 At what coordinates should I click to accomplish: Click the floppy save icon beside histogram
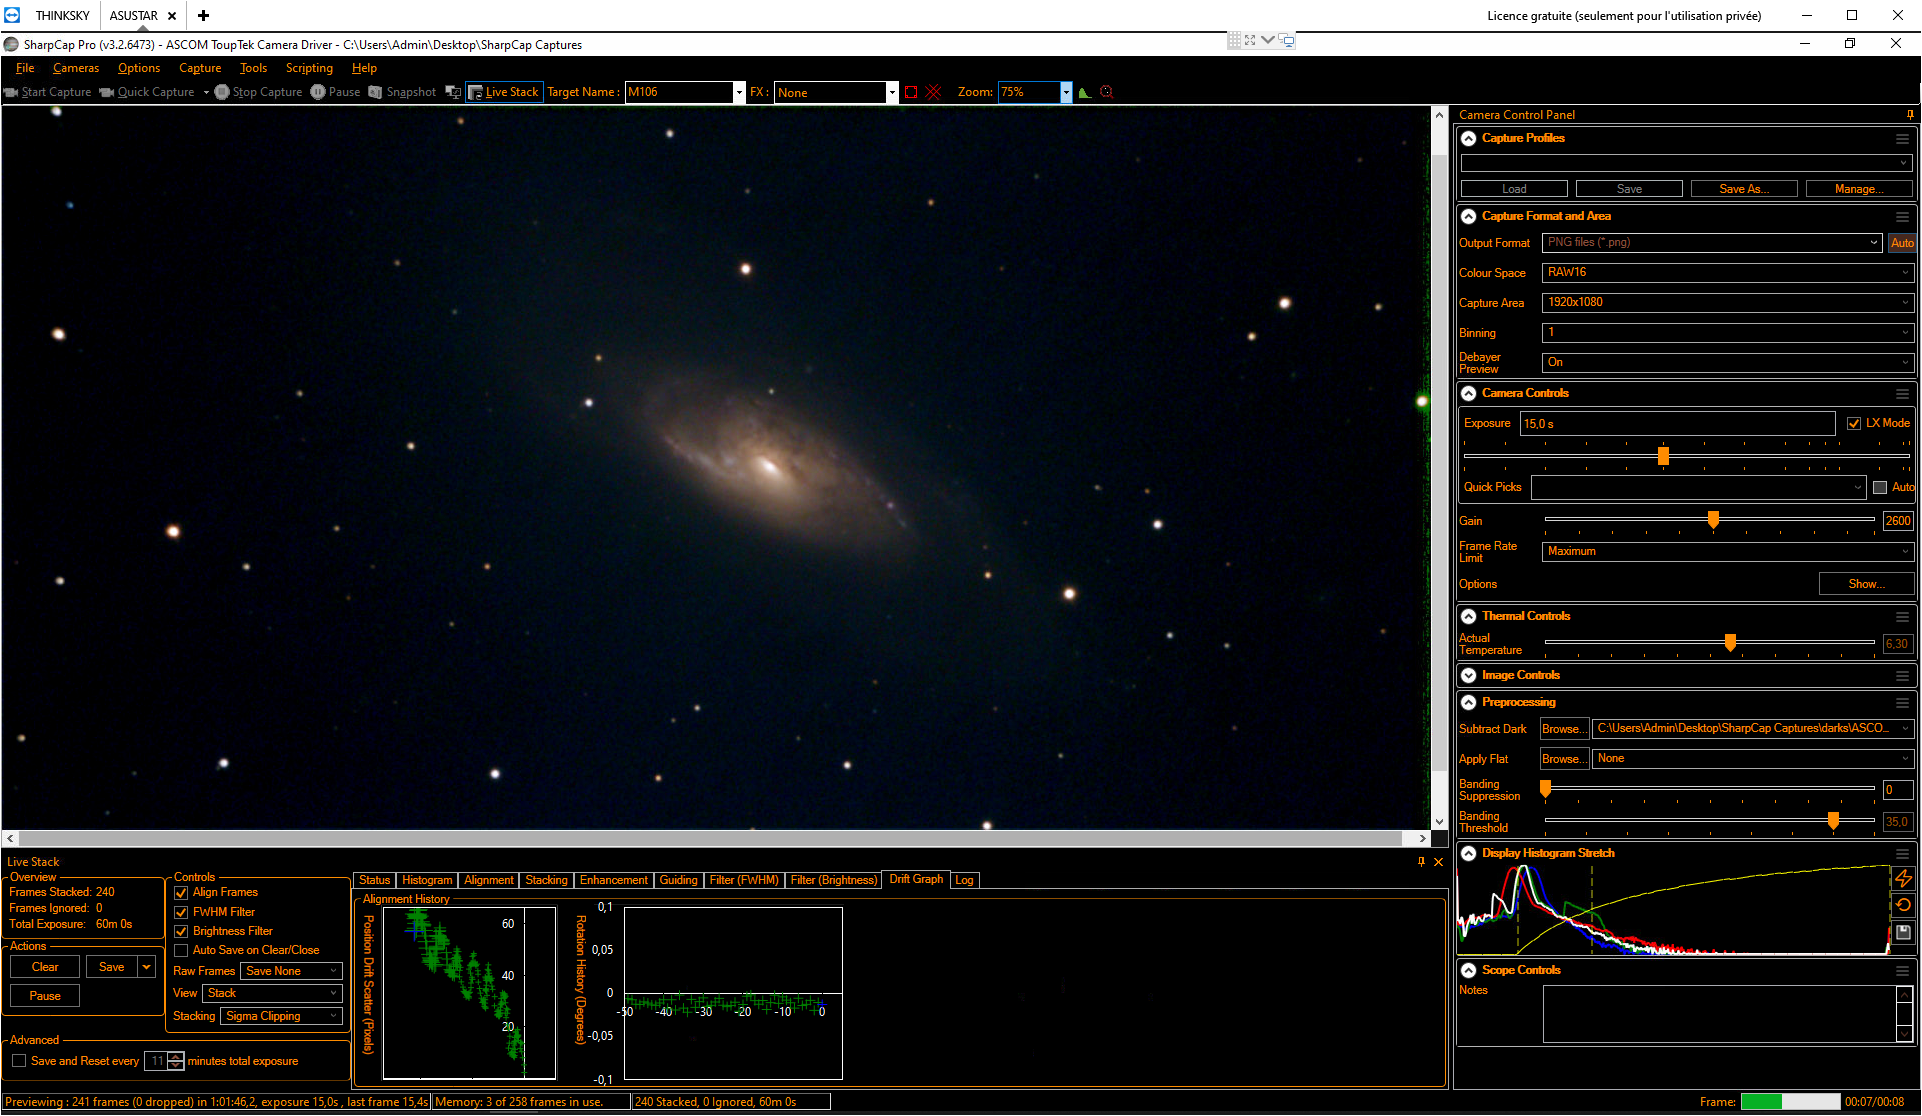1903,932
